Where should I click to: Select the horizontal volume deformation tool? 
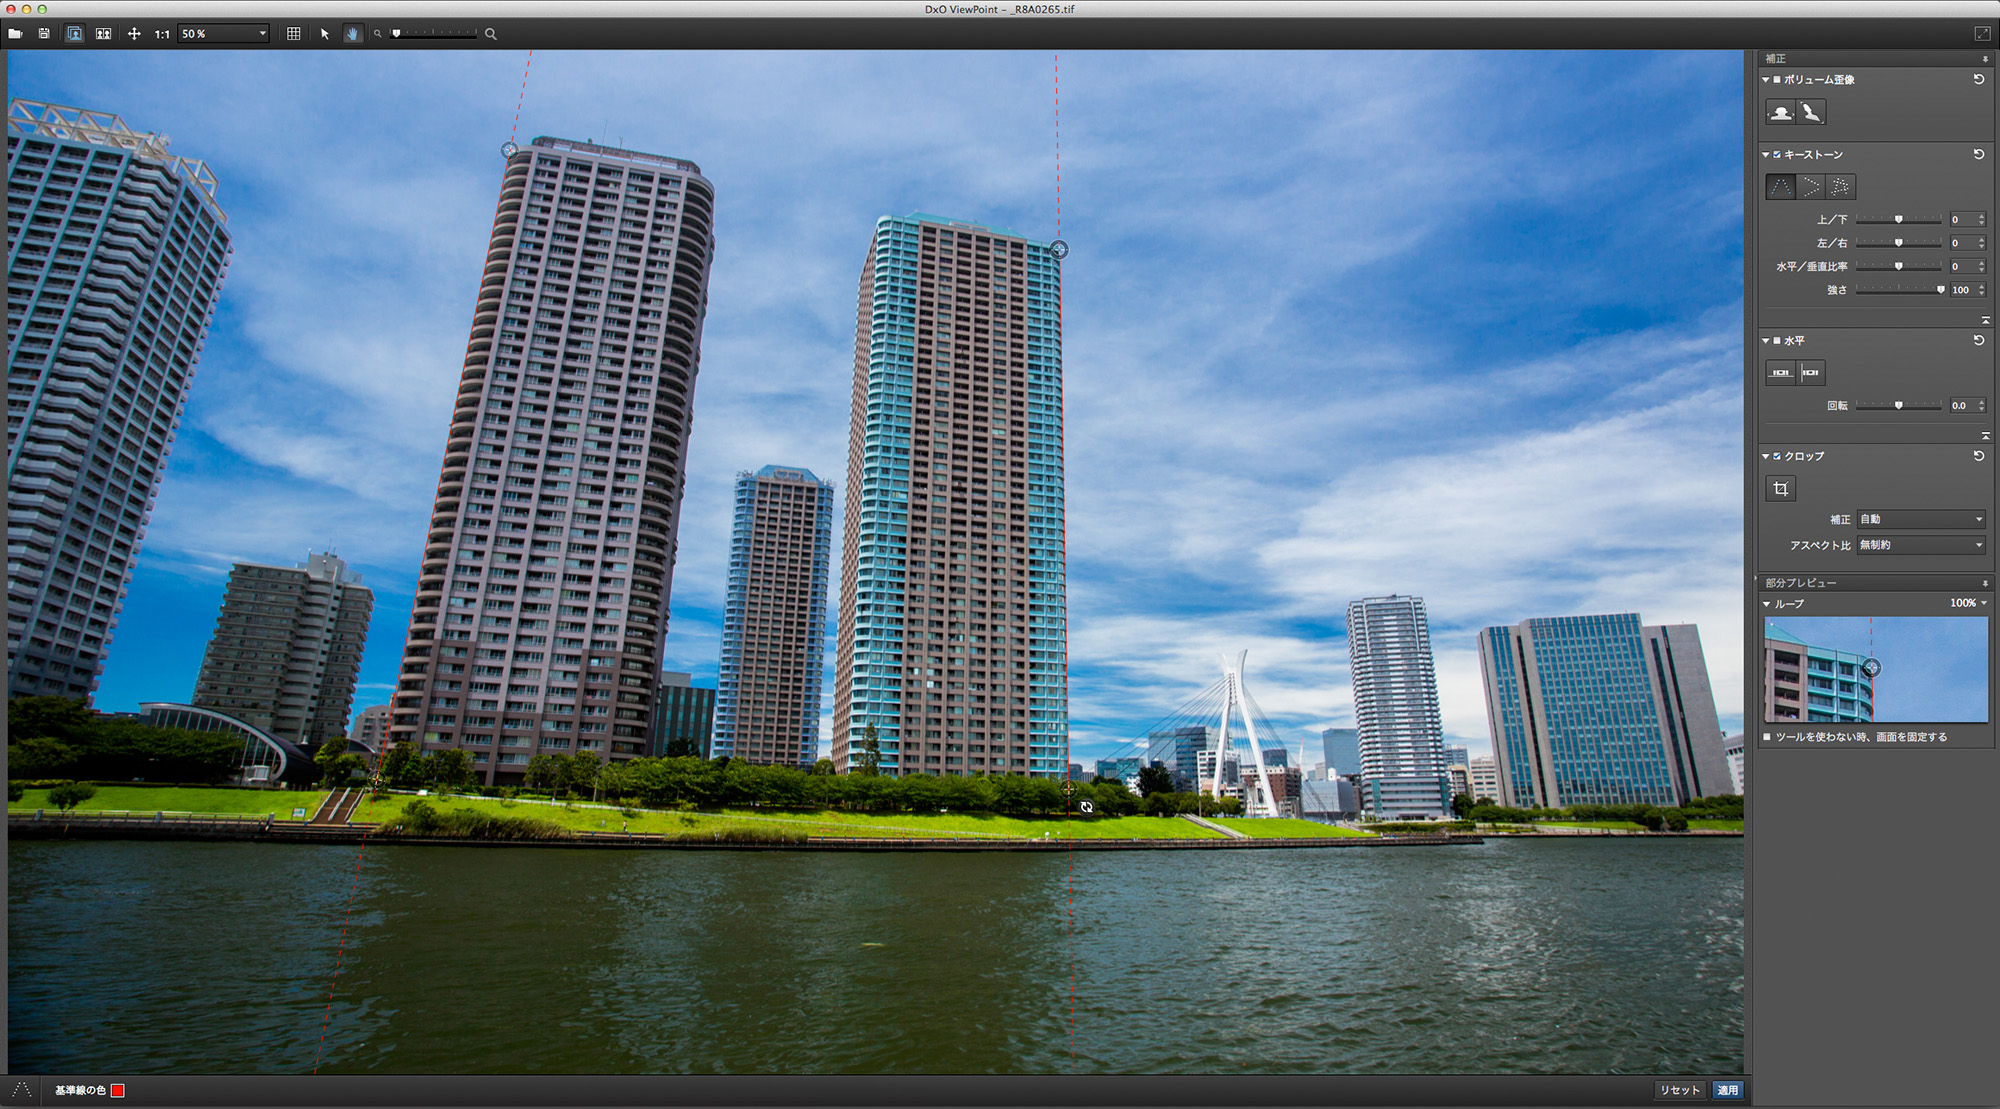pos(1780,112)
